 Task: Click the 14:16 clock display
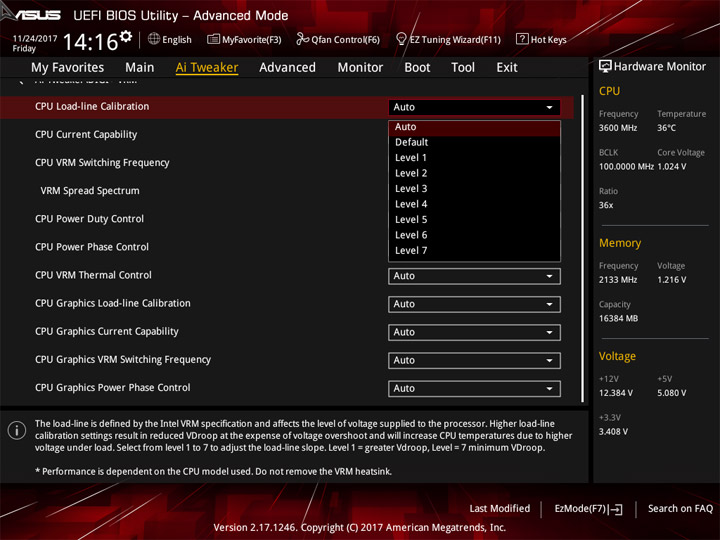pyautogui.click(x=90, y=42)
